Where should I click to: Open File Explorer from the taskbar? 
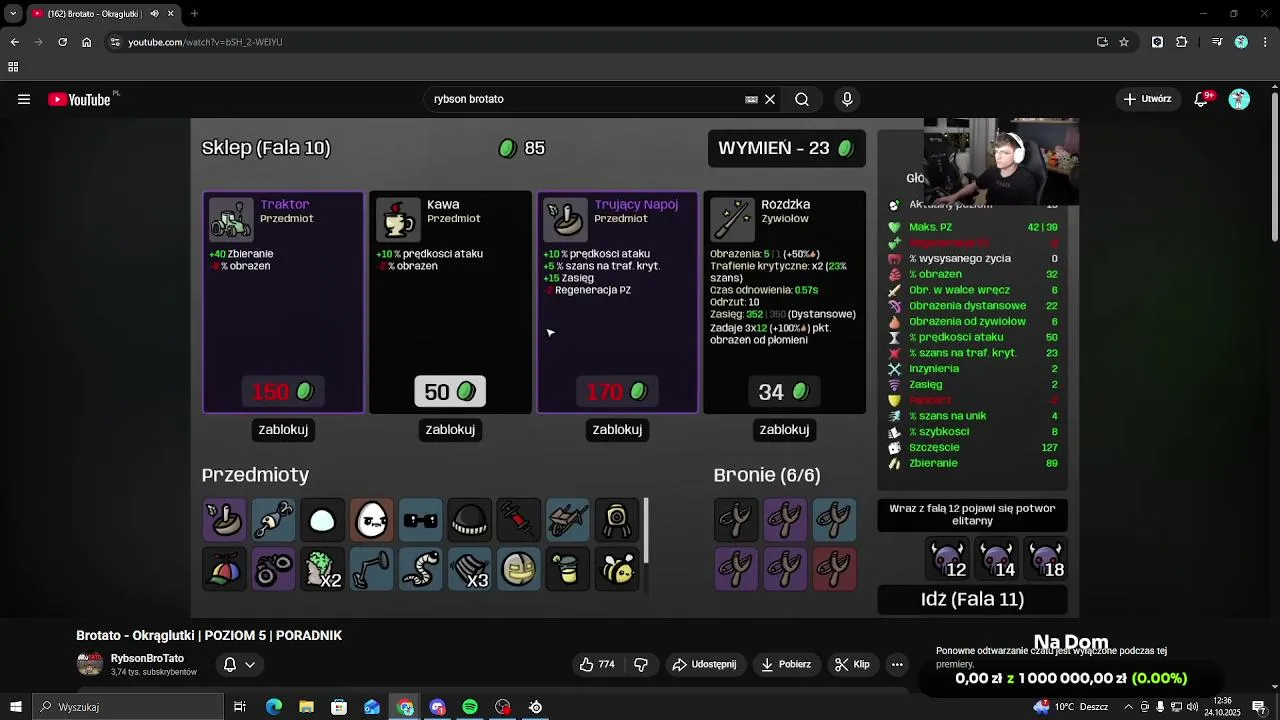click(306, 707)
